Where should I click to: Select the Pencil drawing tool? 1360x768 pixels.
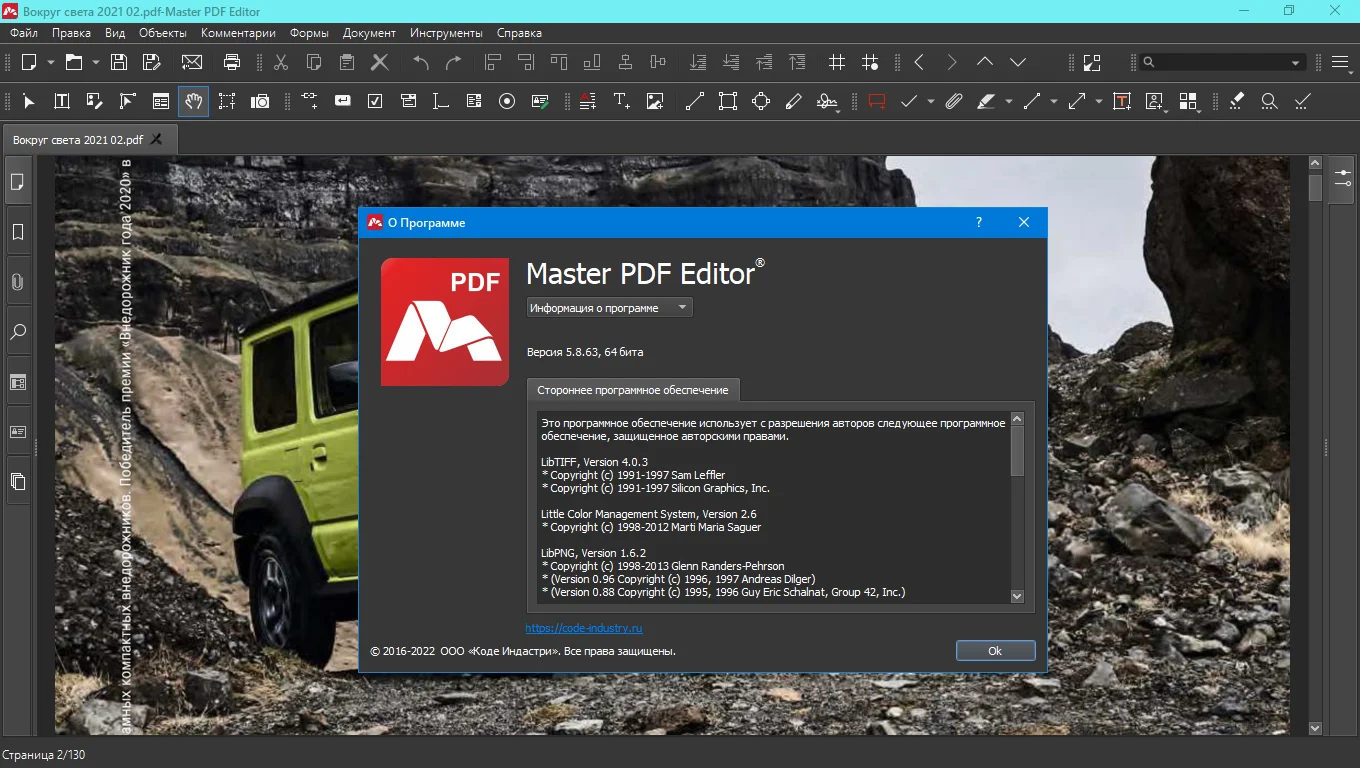[794, 101]
